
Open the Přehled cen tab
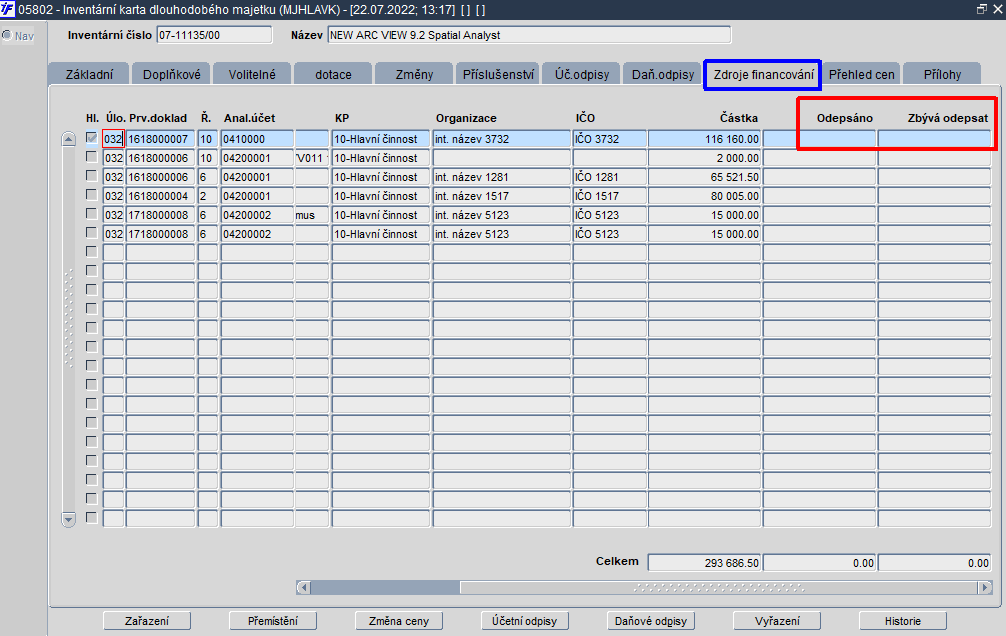(861, 74)
